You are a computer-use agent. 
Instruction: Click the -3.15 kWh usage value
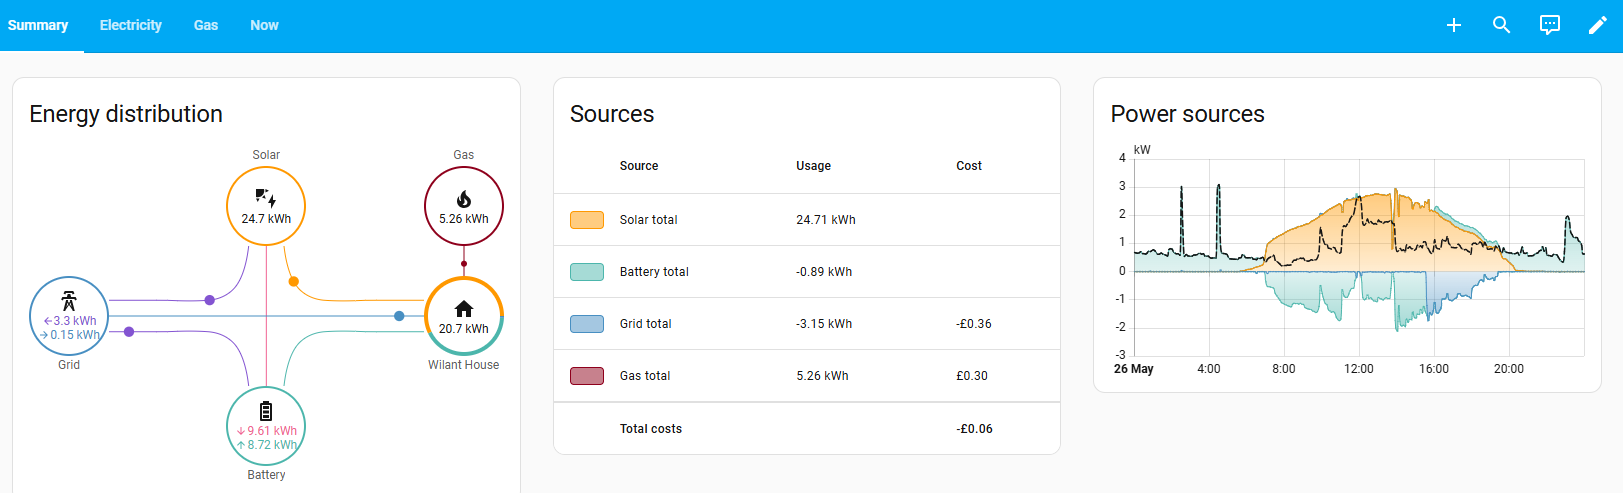(824, 324)
